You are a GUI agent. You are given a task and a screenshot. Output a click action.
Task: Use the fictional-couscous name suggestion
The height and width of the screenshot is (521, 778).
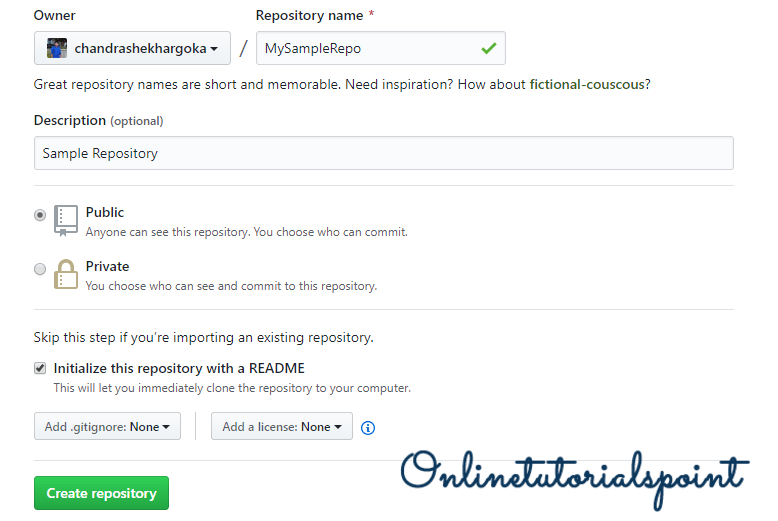click(587, 84)
